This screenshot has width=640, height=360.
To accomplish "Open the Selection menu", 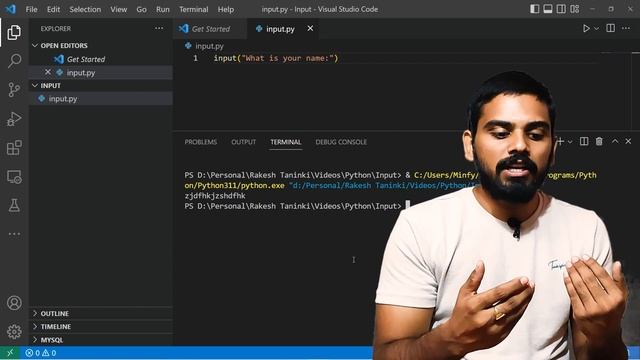I will pyautogui.click(x=85, y=9).
